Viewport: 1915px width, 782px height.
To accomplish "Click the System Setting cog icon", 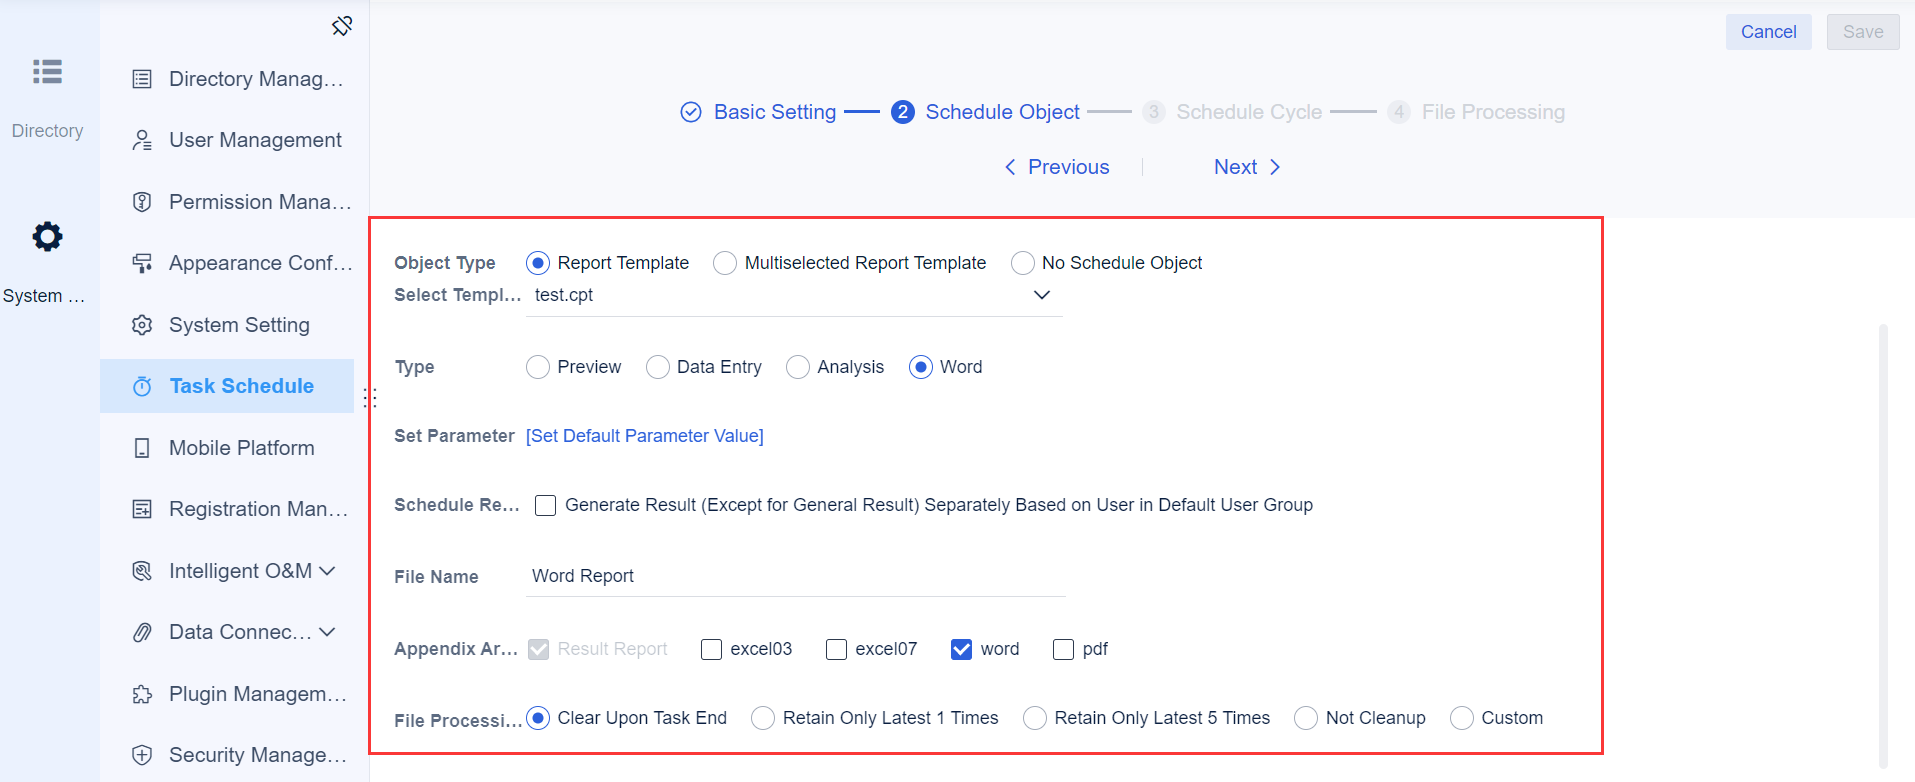I will click(142, 325).
